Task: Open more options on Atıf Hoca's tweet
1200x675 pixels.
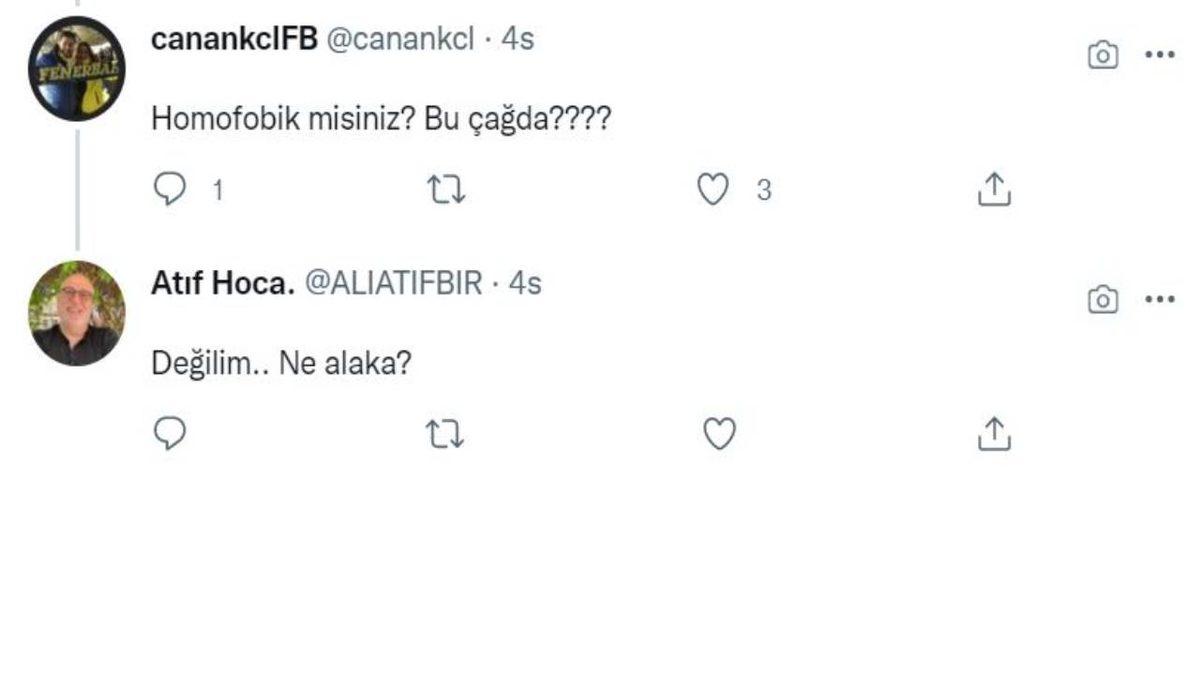Action: (1160, 298)
